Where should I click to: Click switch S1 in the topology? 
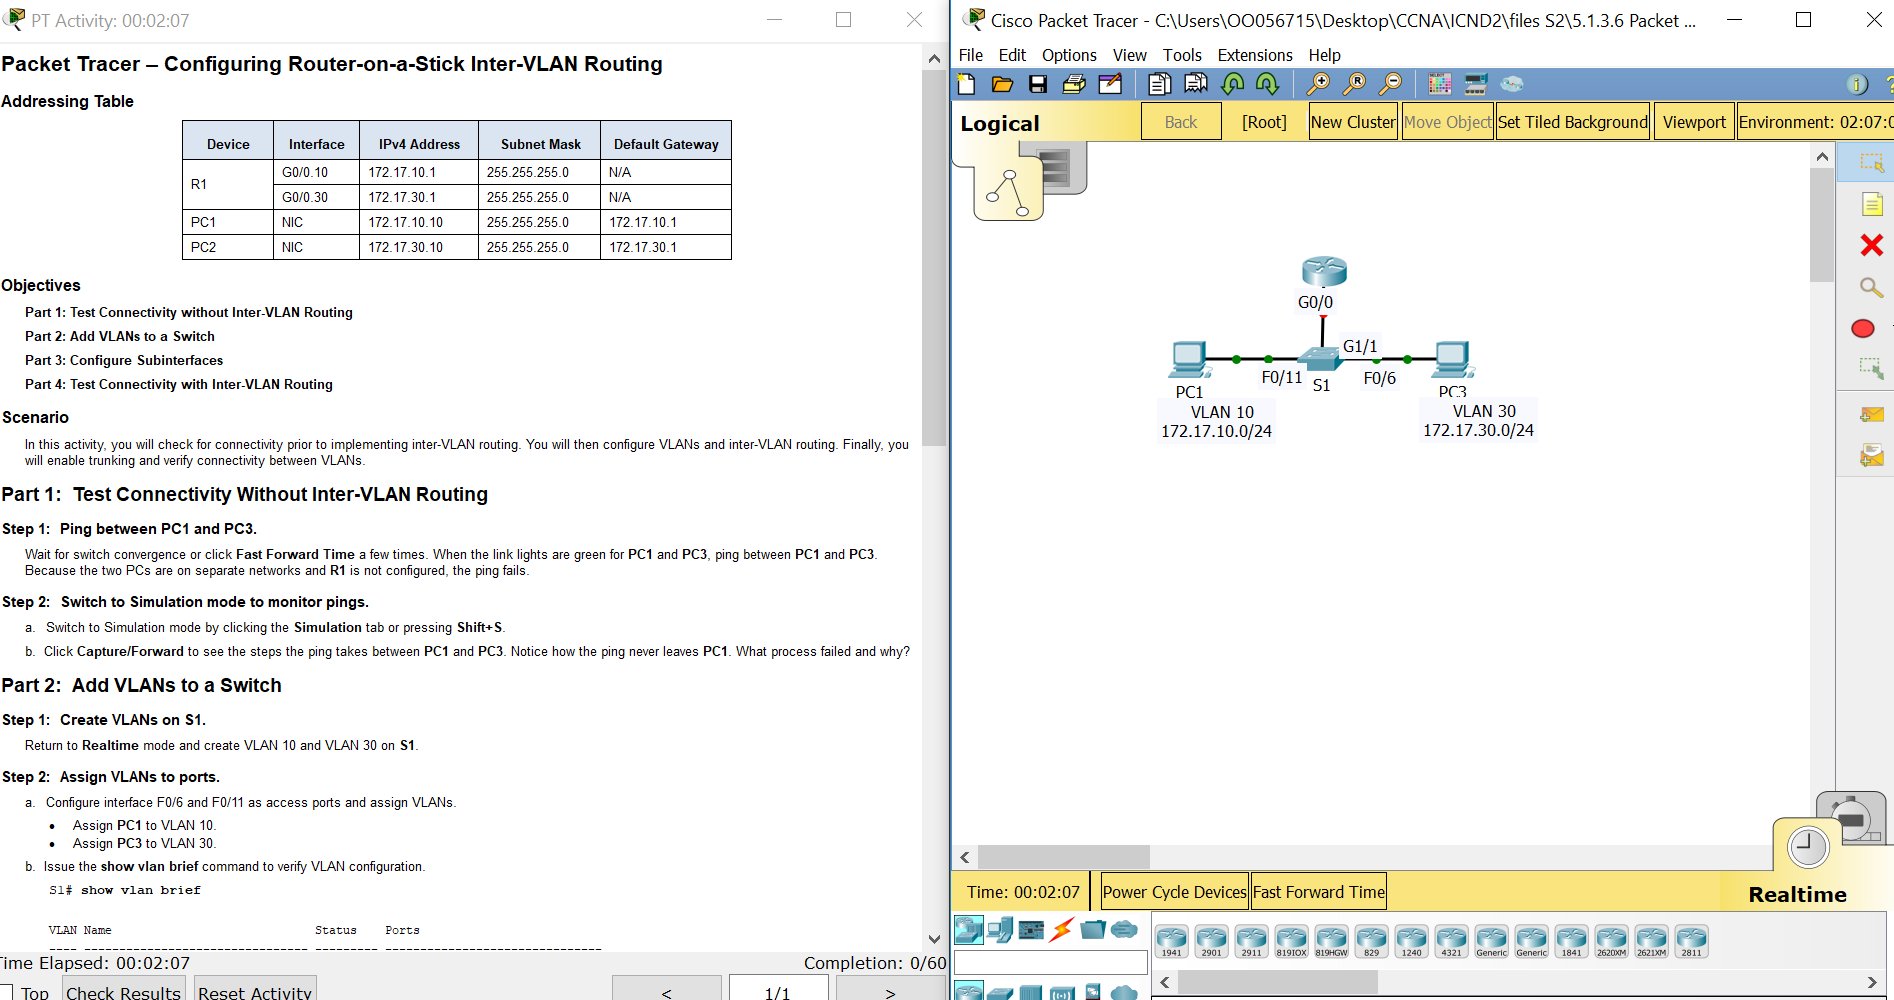(x=1319, y=358)
